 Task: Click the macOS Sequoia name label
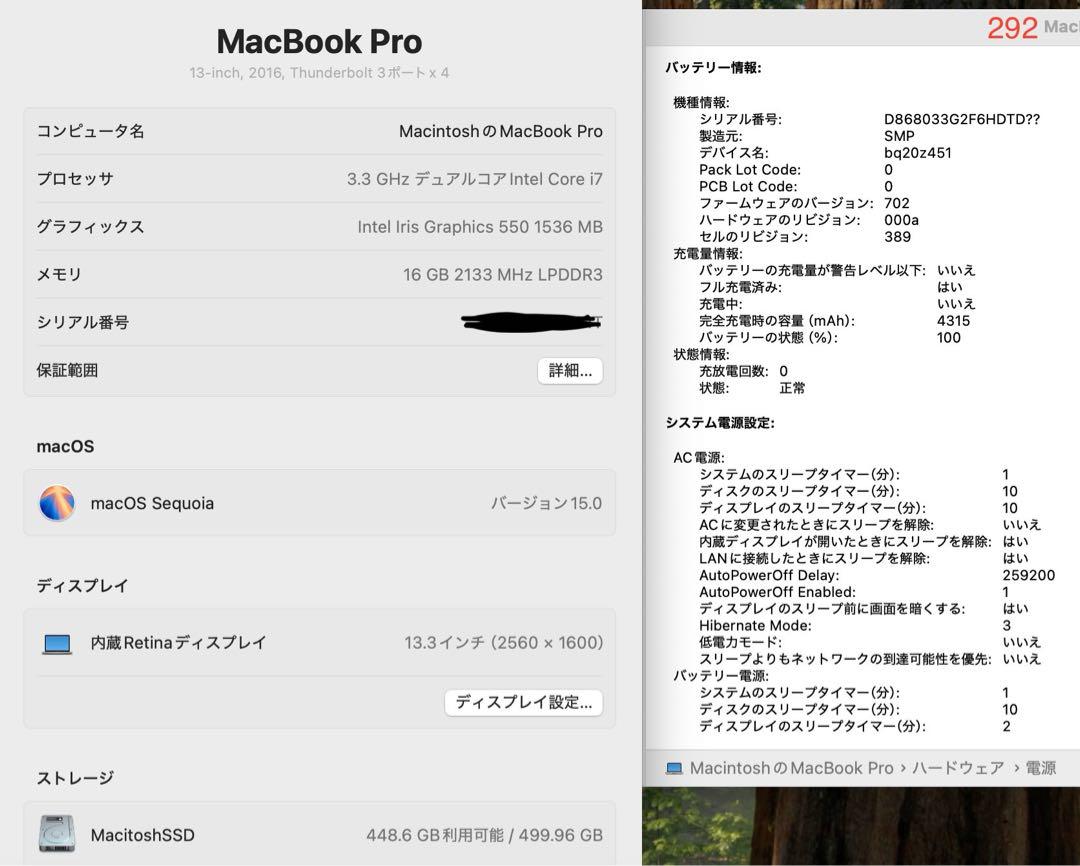(152, 504)
